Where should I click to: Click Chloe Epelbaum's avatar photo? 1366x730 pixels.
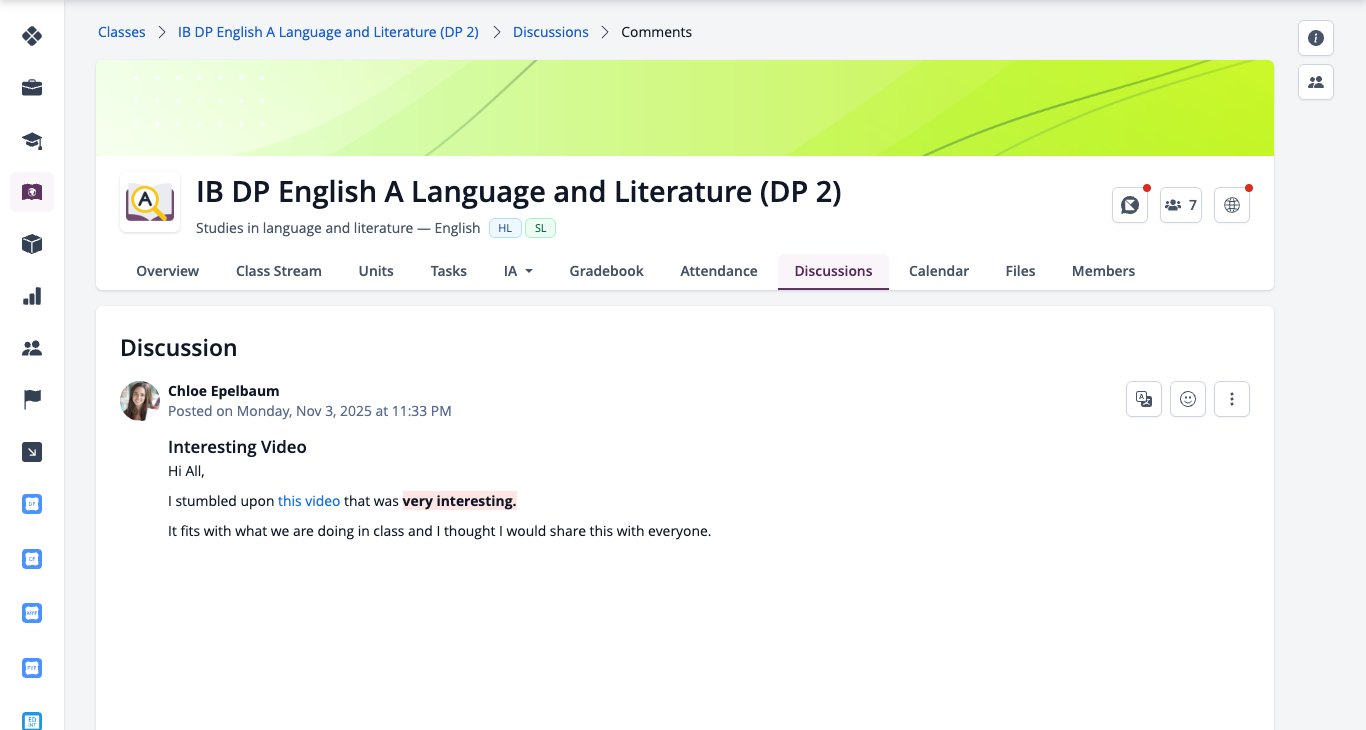140,401
